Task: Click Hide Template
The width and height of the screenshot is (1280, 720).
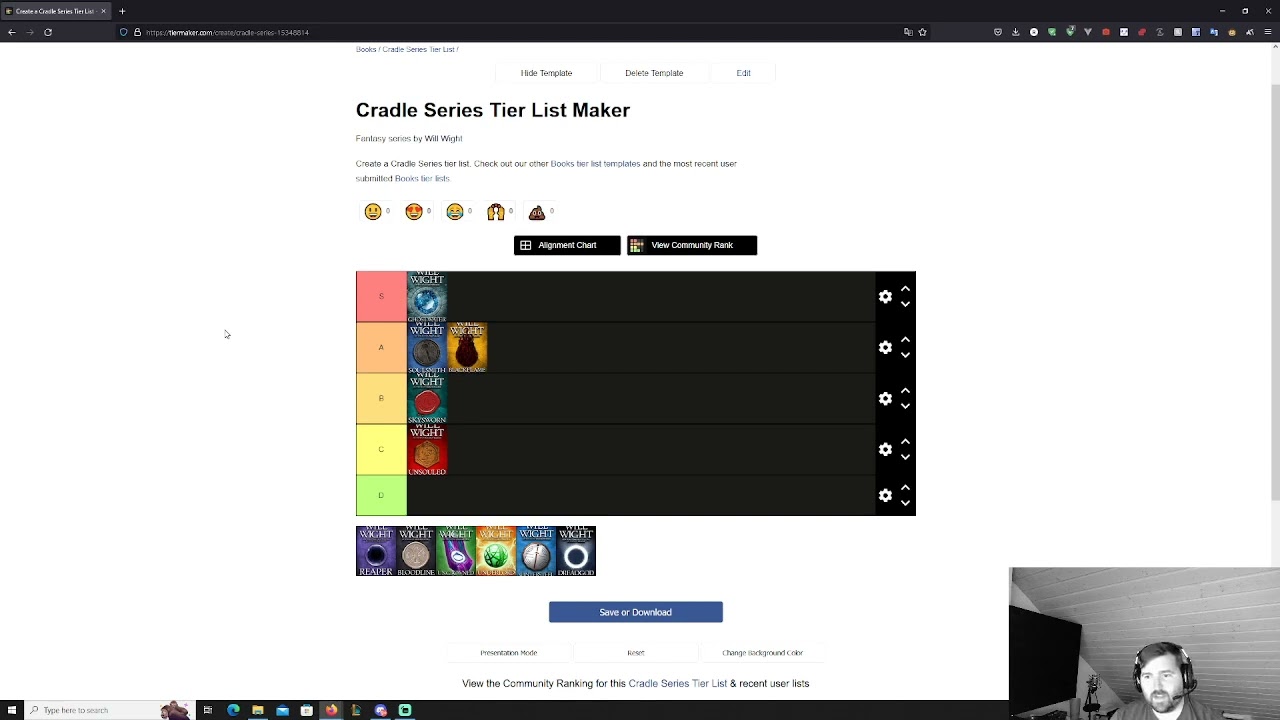Action: coord(546,73)
